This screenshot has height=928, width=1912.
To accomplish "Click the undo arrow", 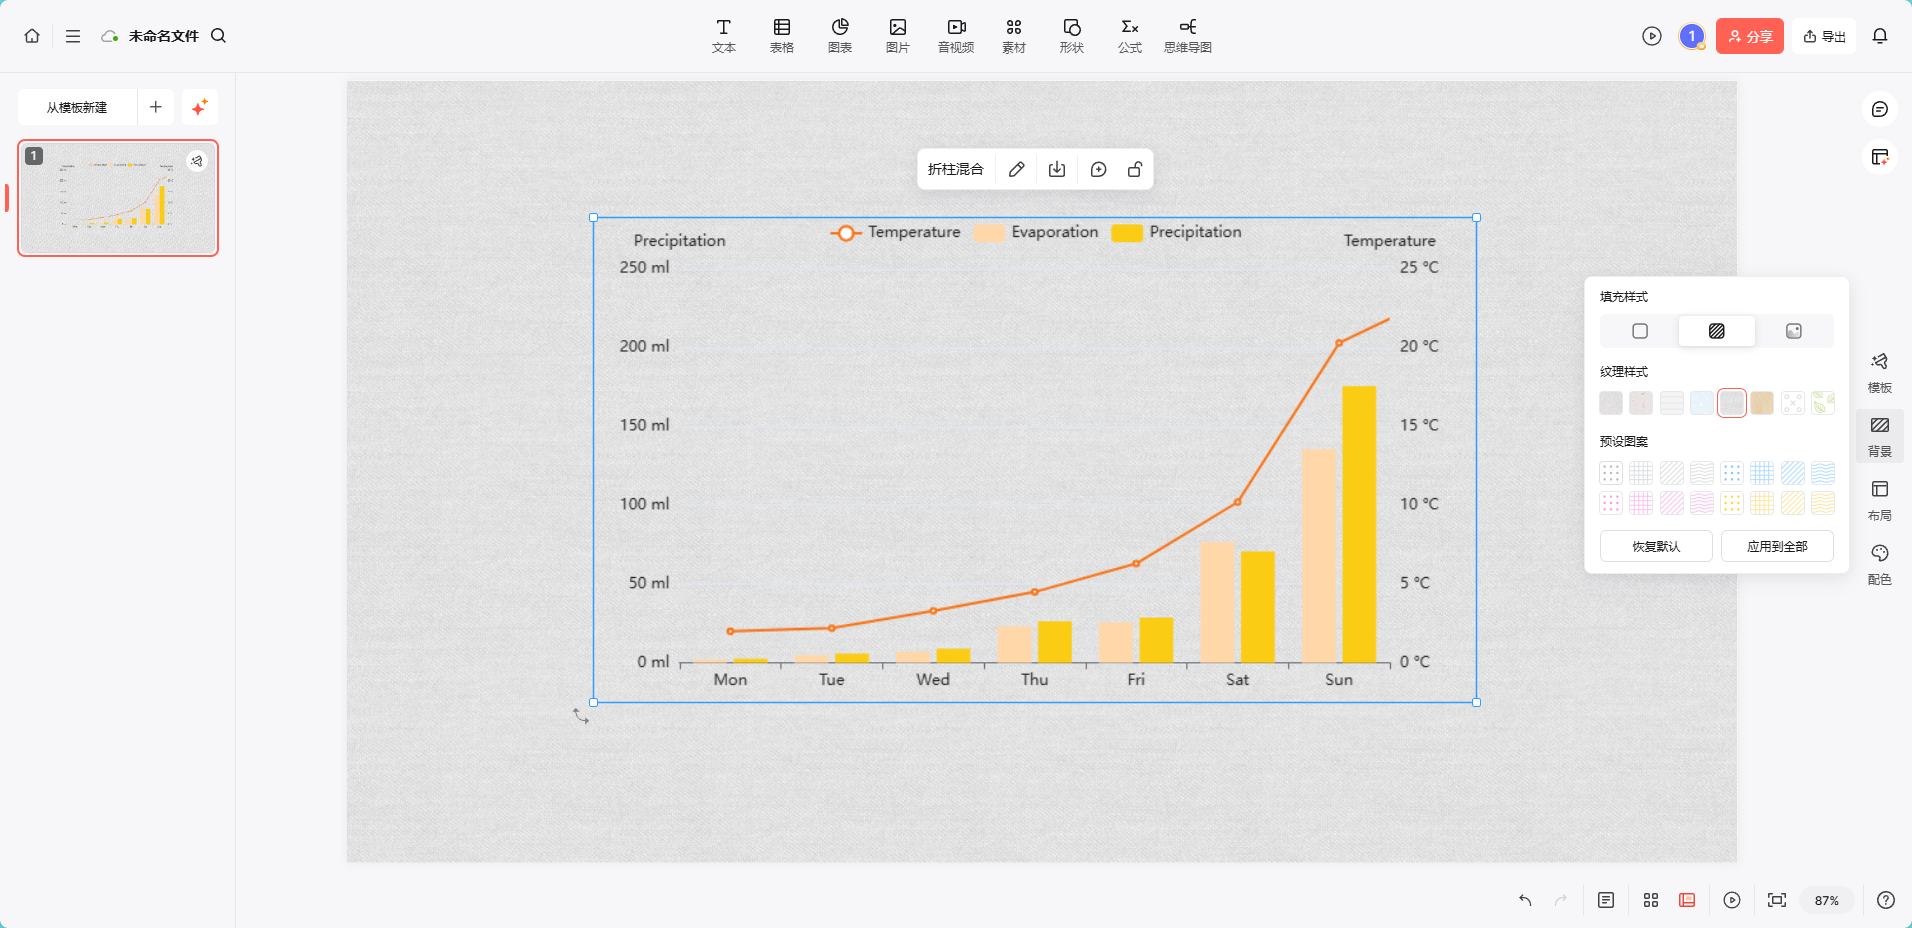I will coord(1525,900).
